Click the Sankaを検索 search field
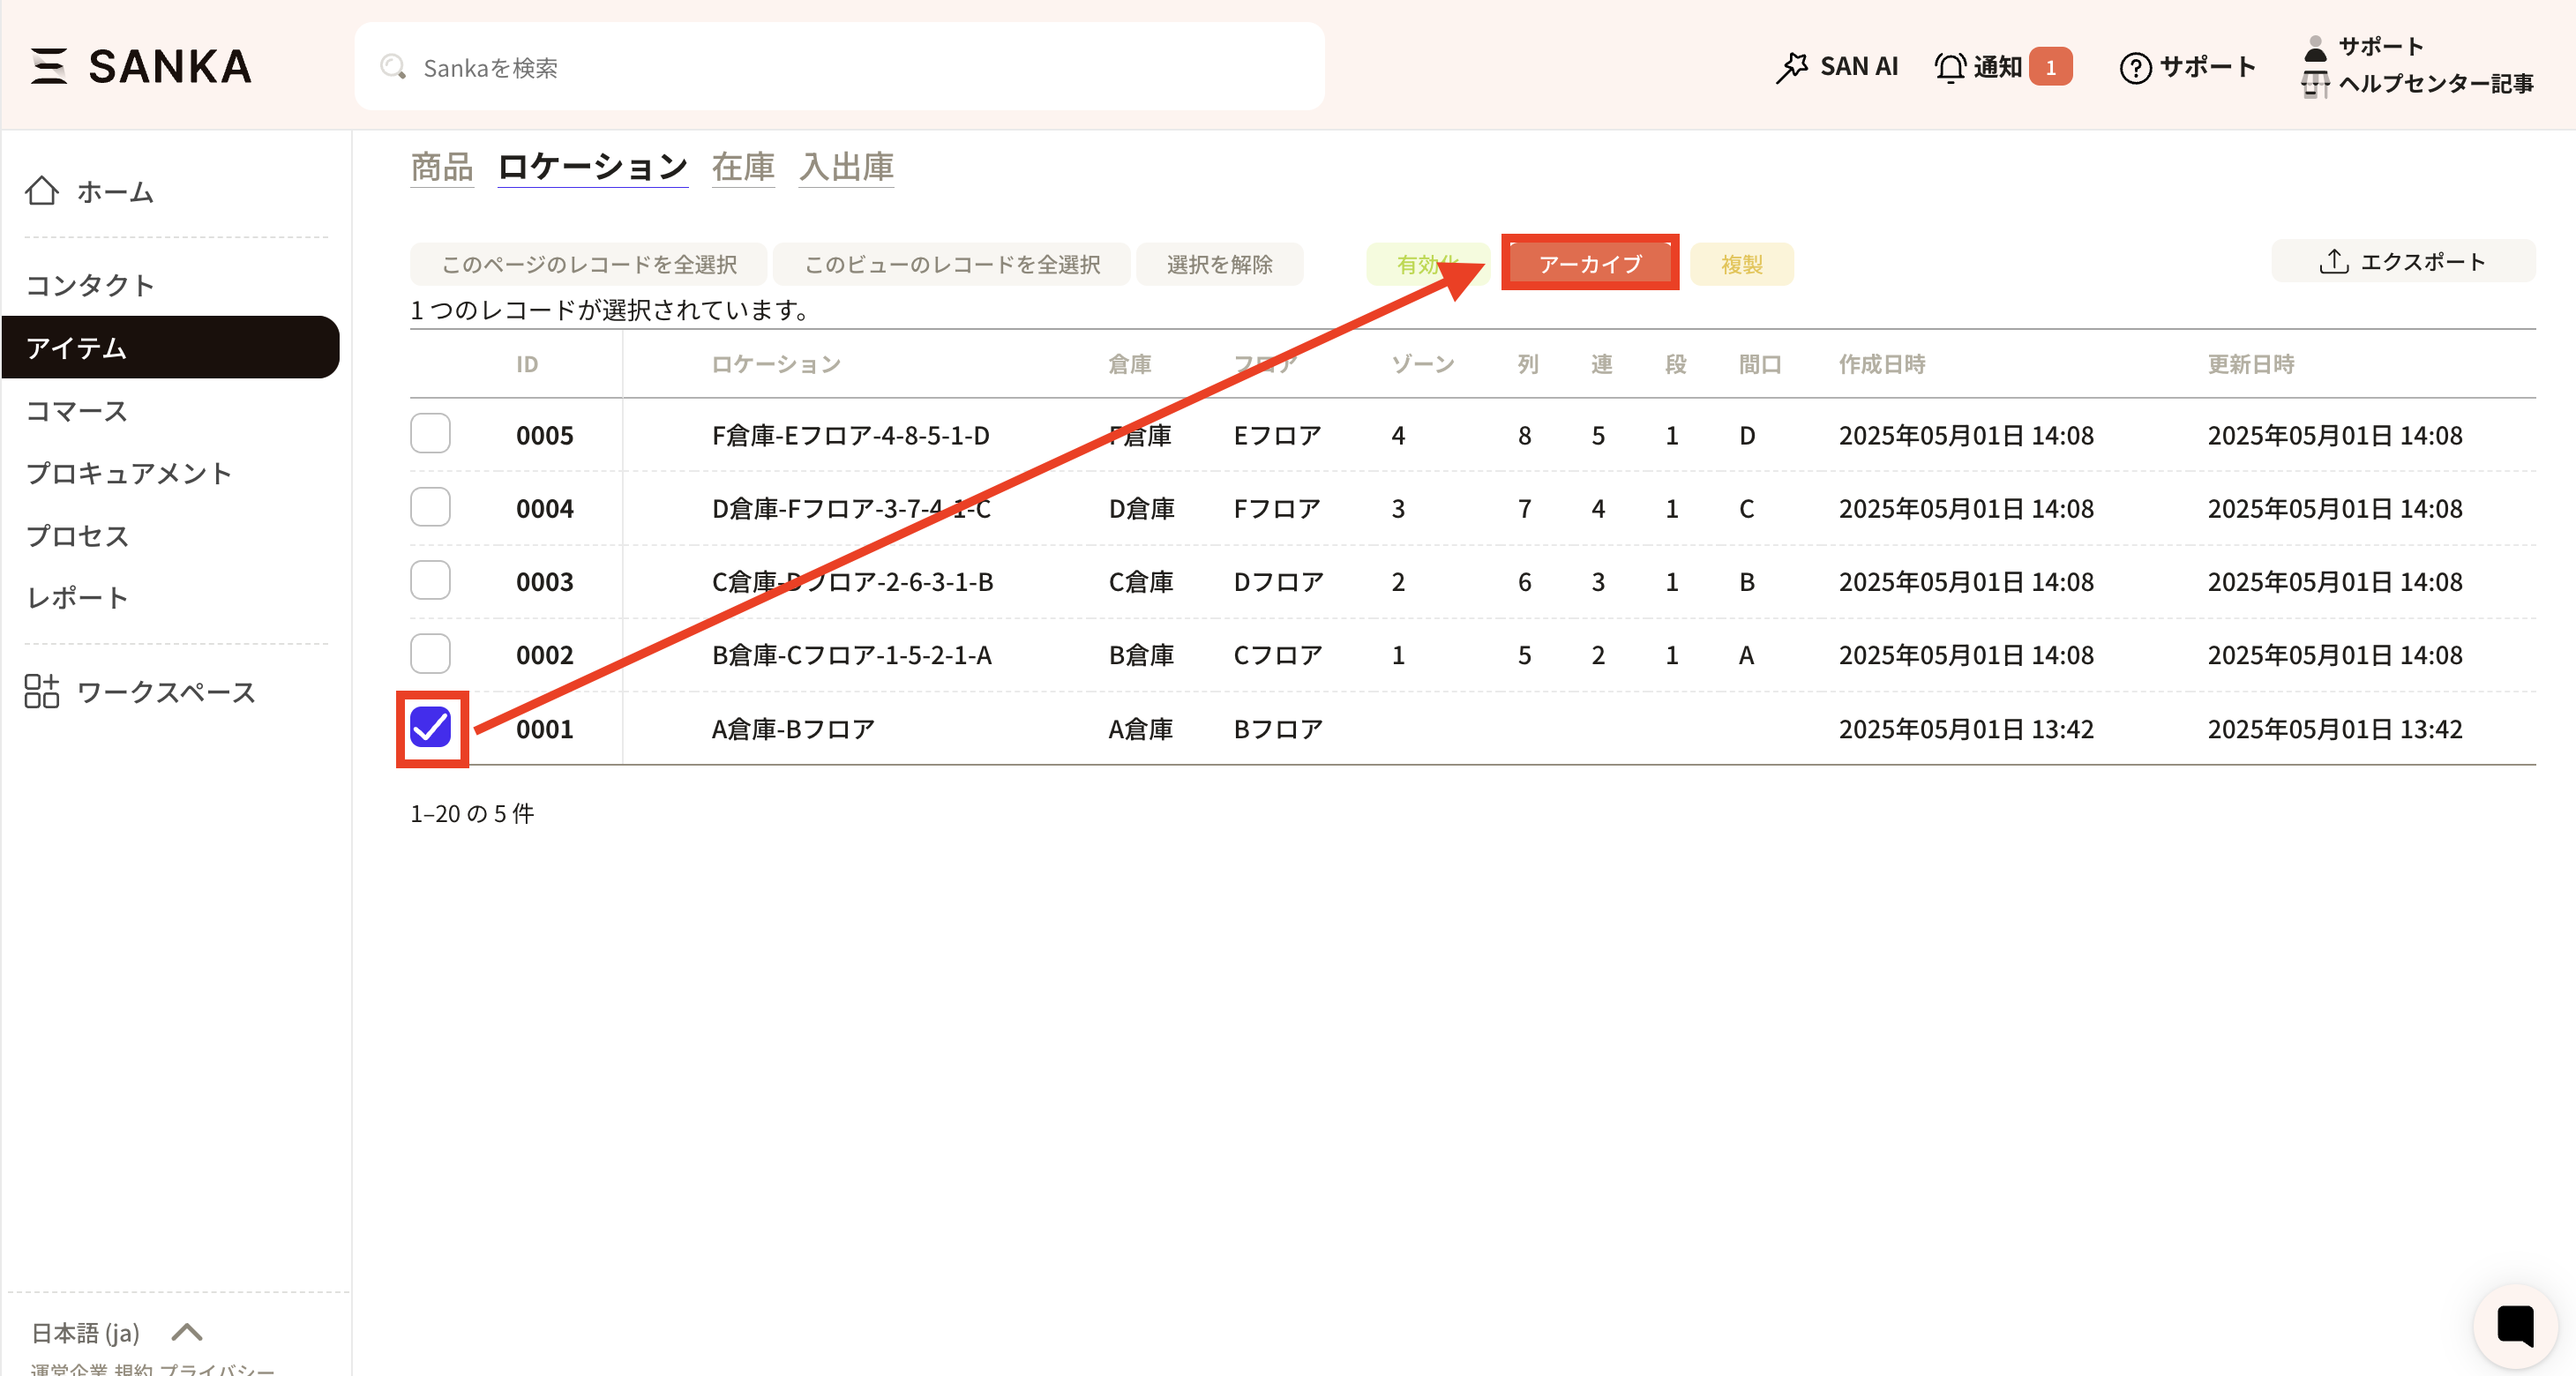2576x1376 pixels. click(x=840, y=67)
